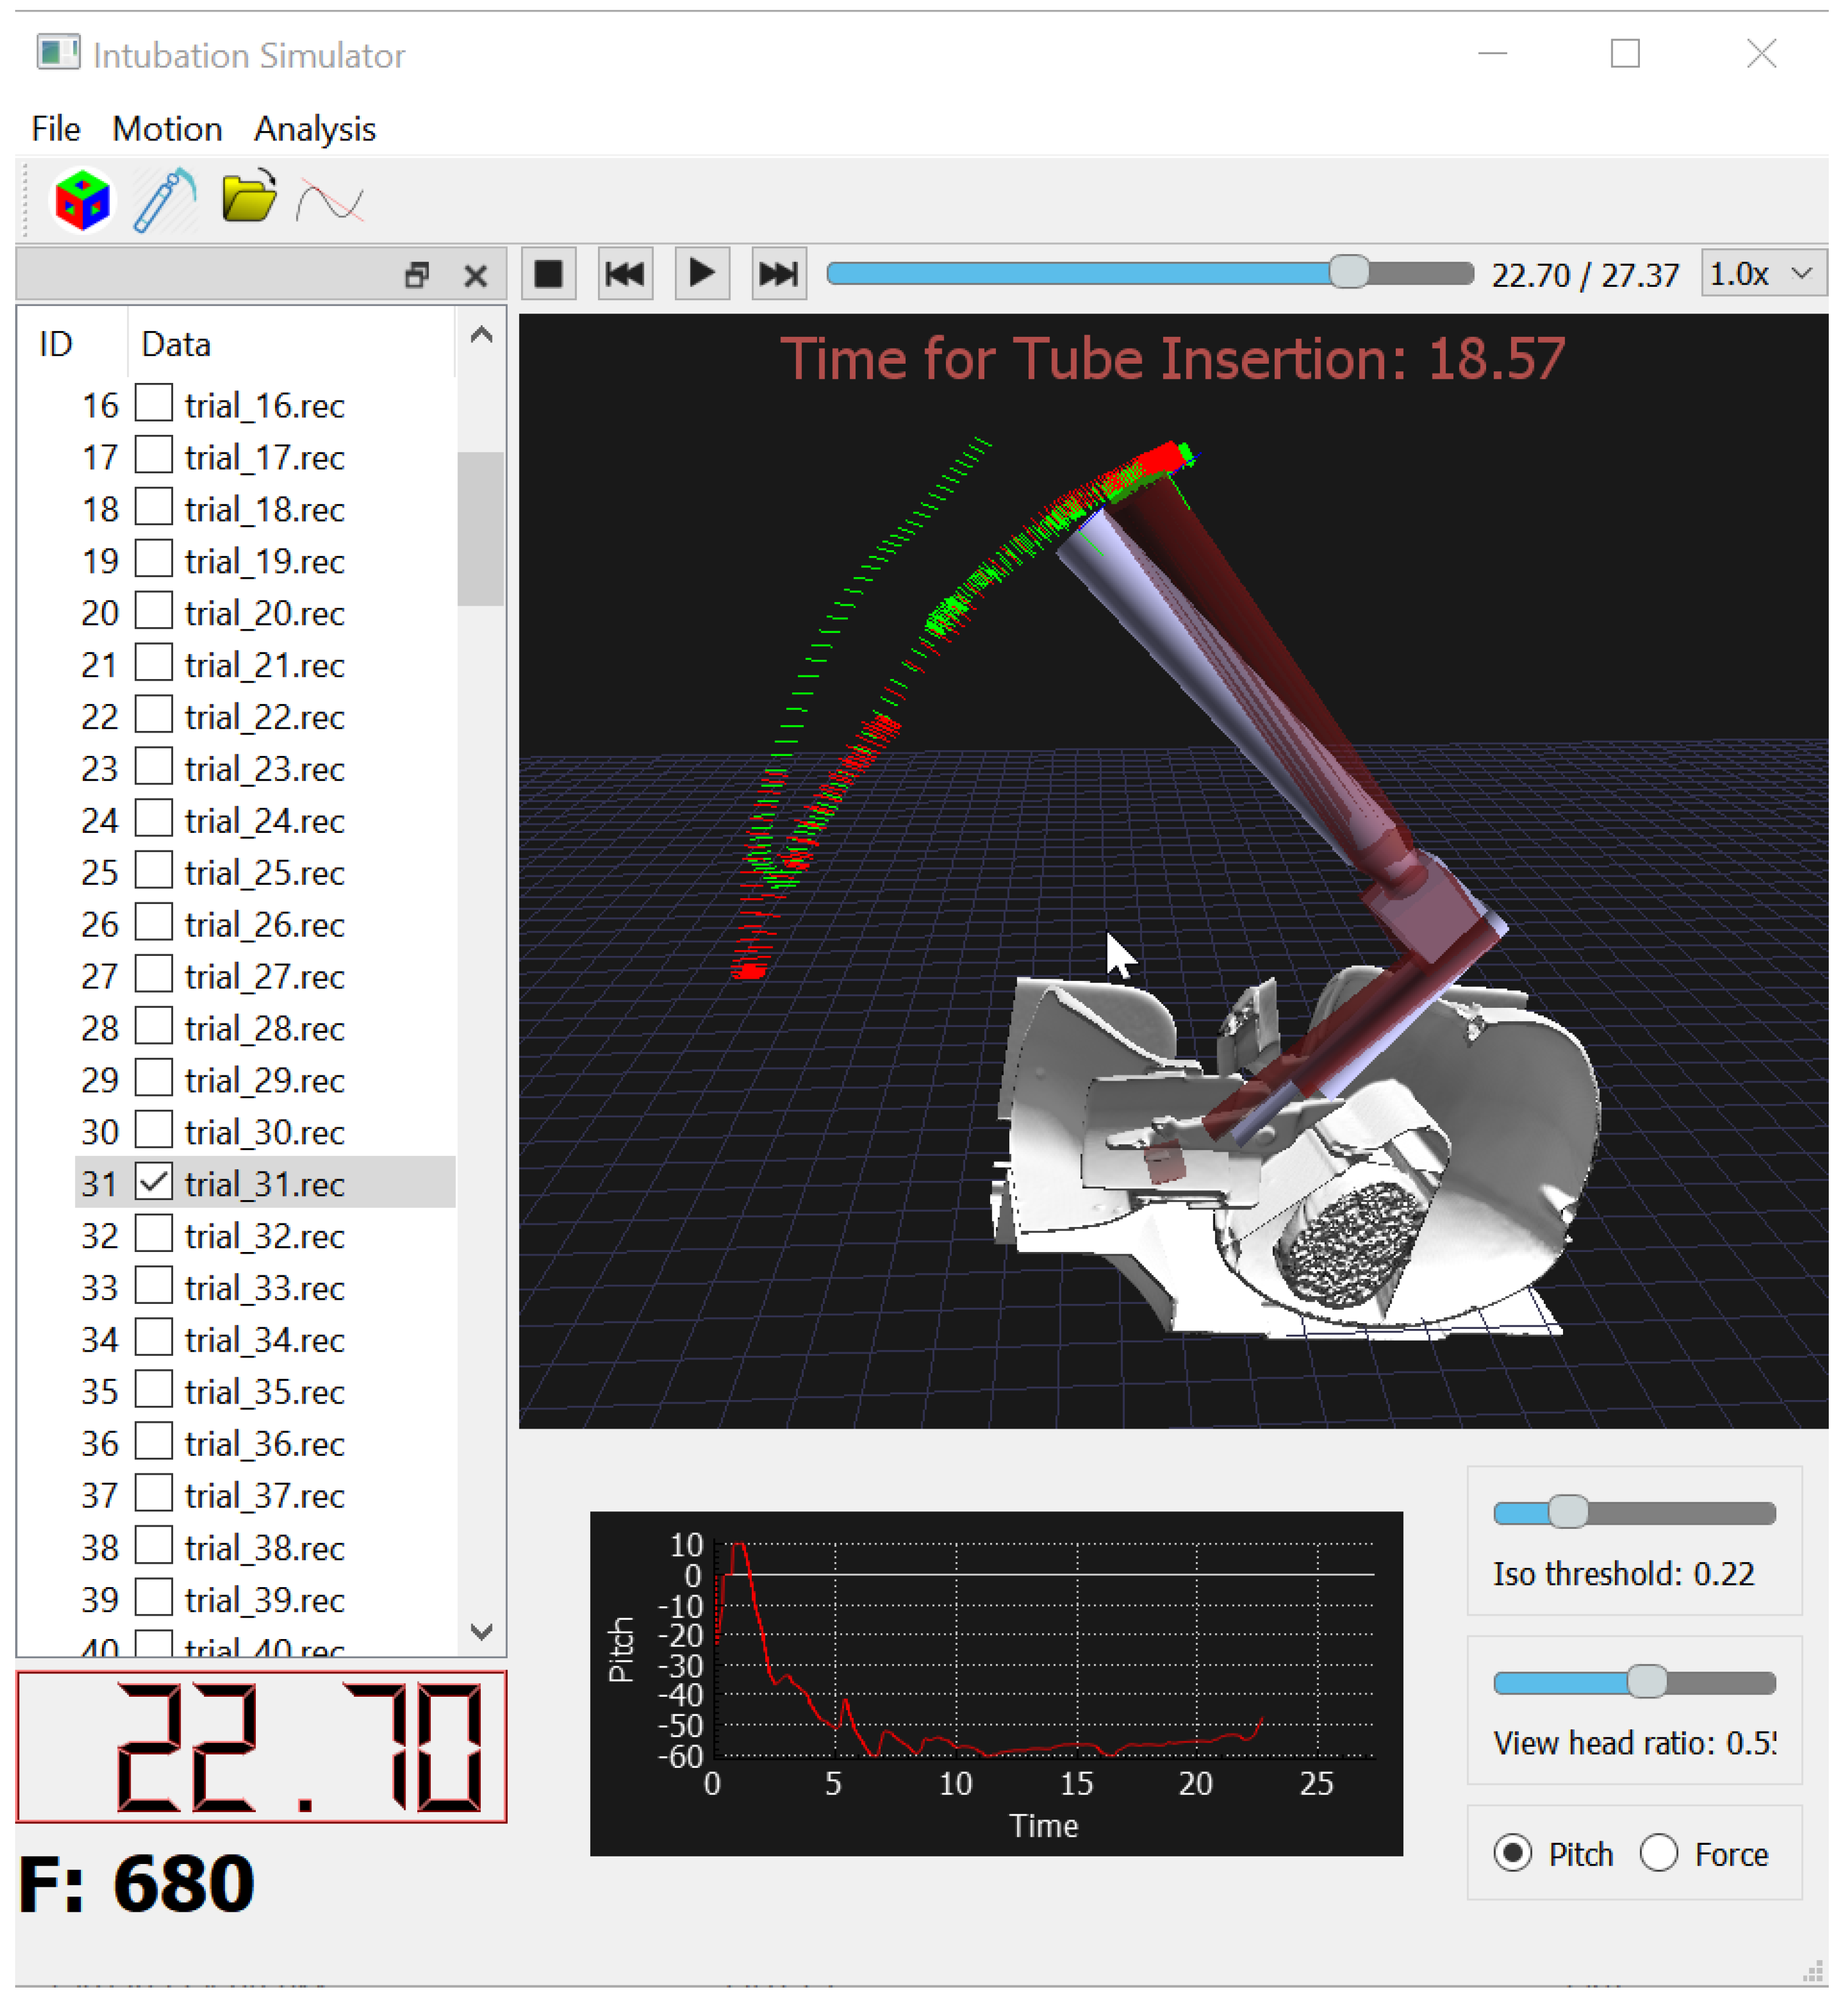Click the colorful RGB cube toolbar icon

pyautogui.click(x=82, y=200)
